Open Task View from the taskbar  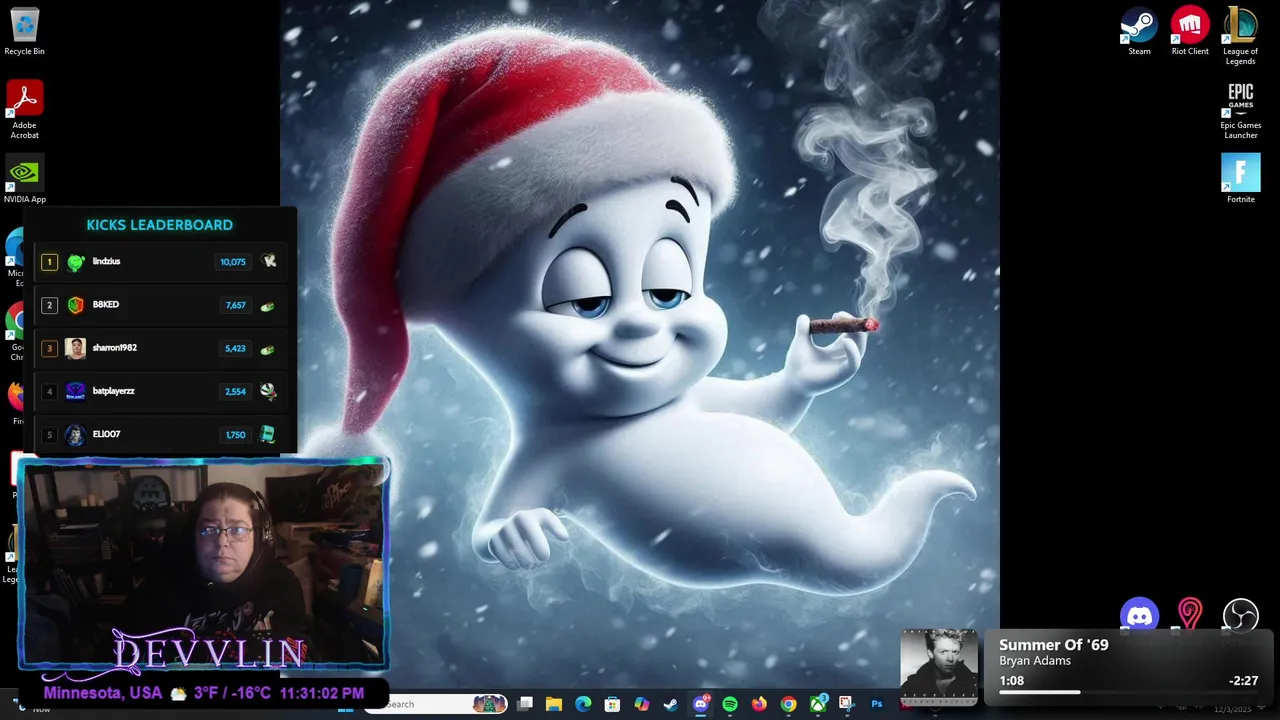coord(525,704)
